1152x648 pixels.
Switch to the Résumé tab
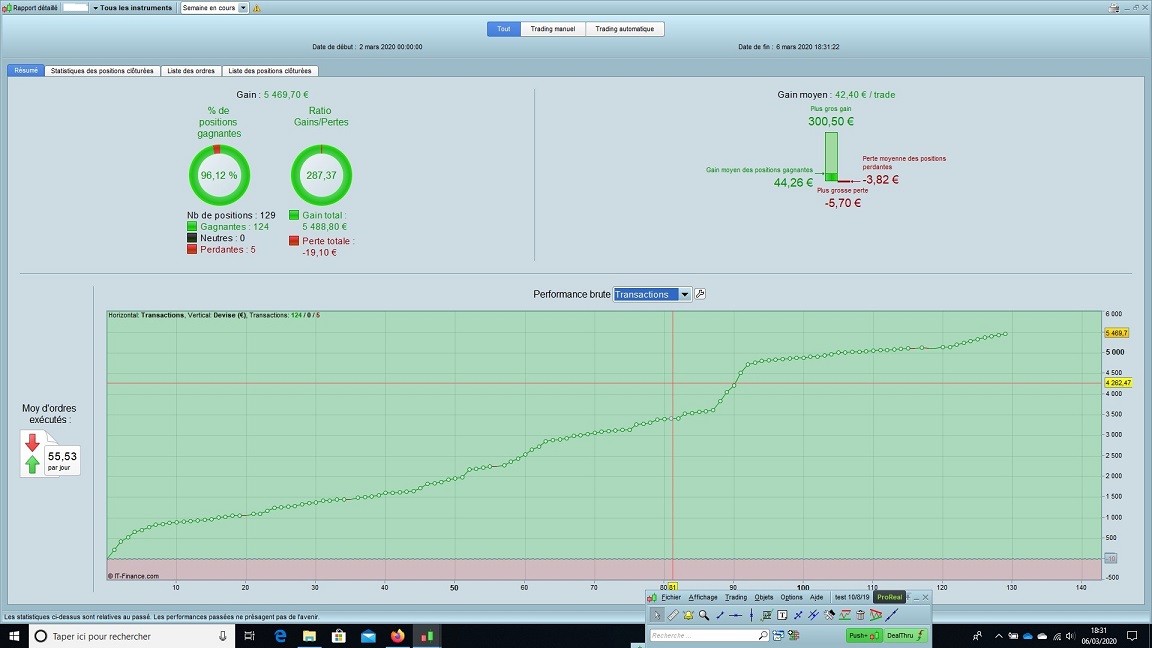click(26, 71)
